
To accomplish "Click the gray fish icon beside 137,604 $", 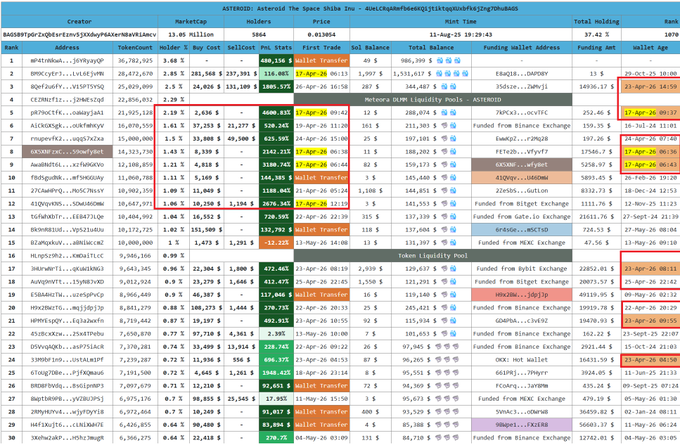I will [x=444, y=230].
